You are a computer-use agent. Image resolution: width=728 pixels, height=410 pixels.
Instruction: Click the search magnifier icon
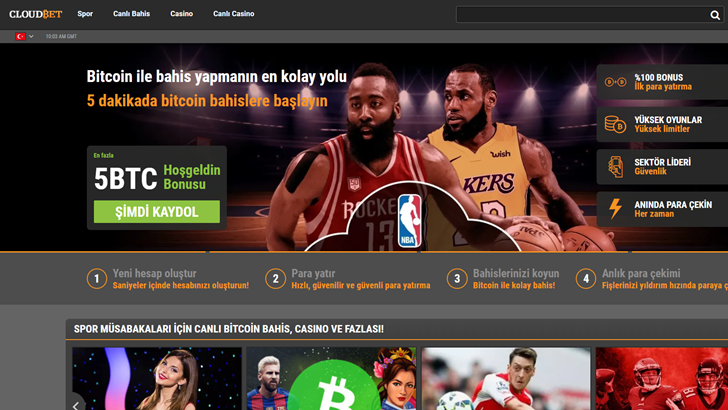click(715, 15)
